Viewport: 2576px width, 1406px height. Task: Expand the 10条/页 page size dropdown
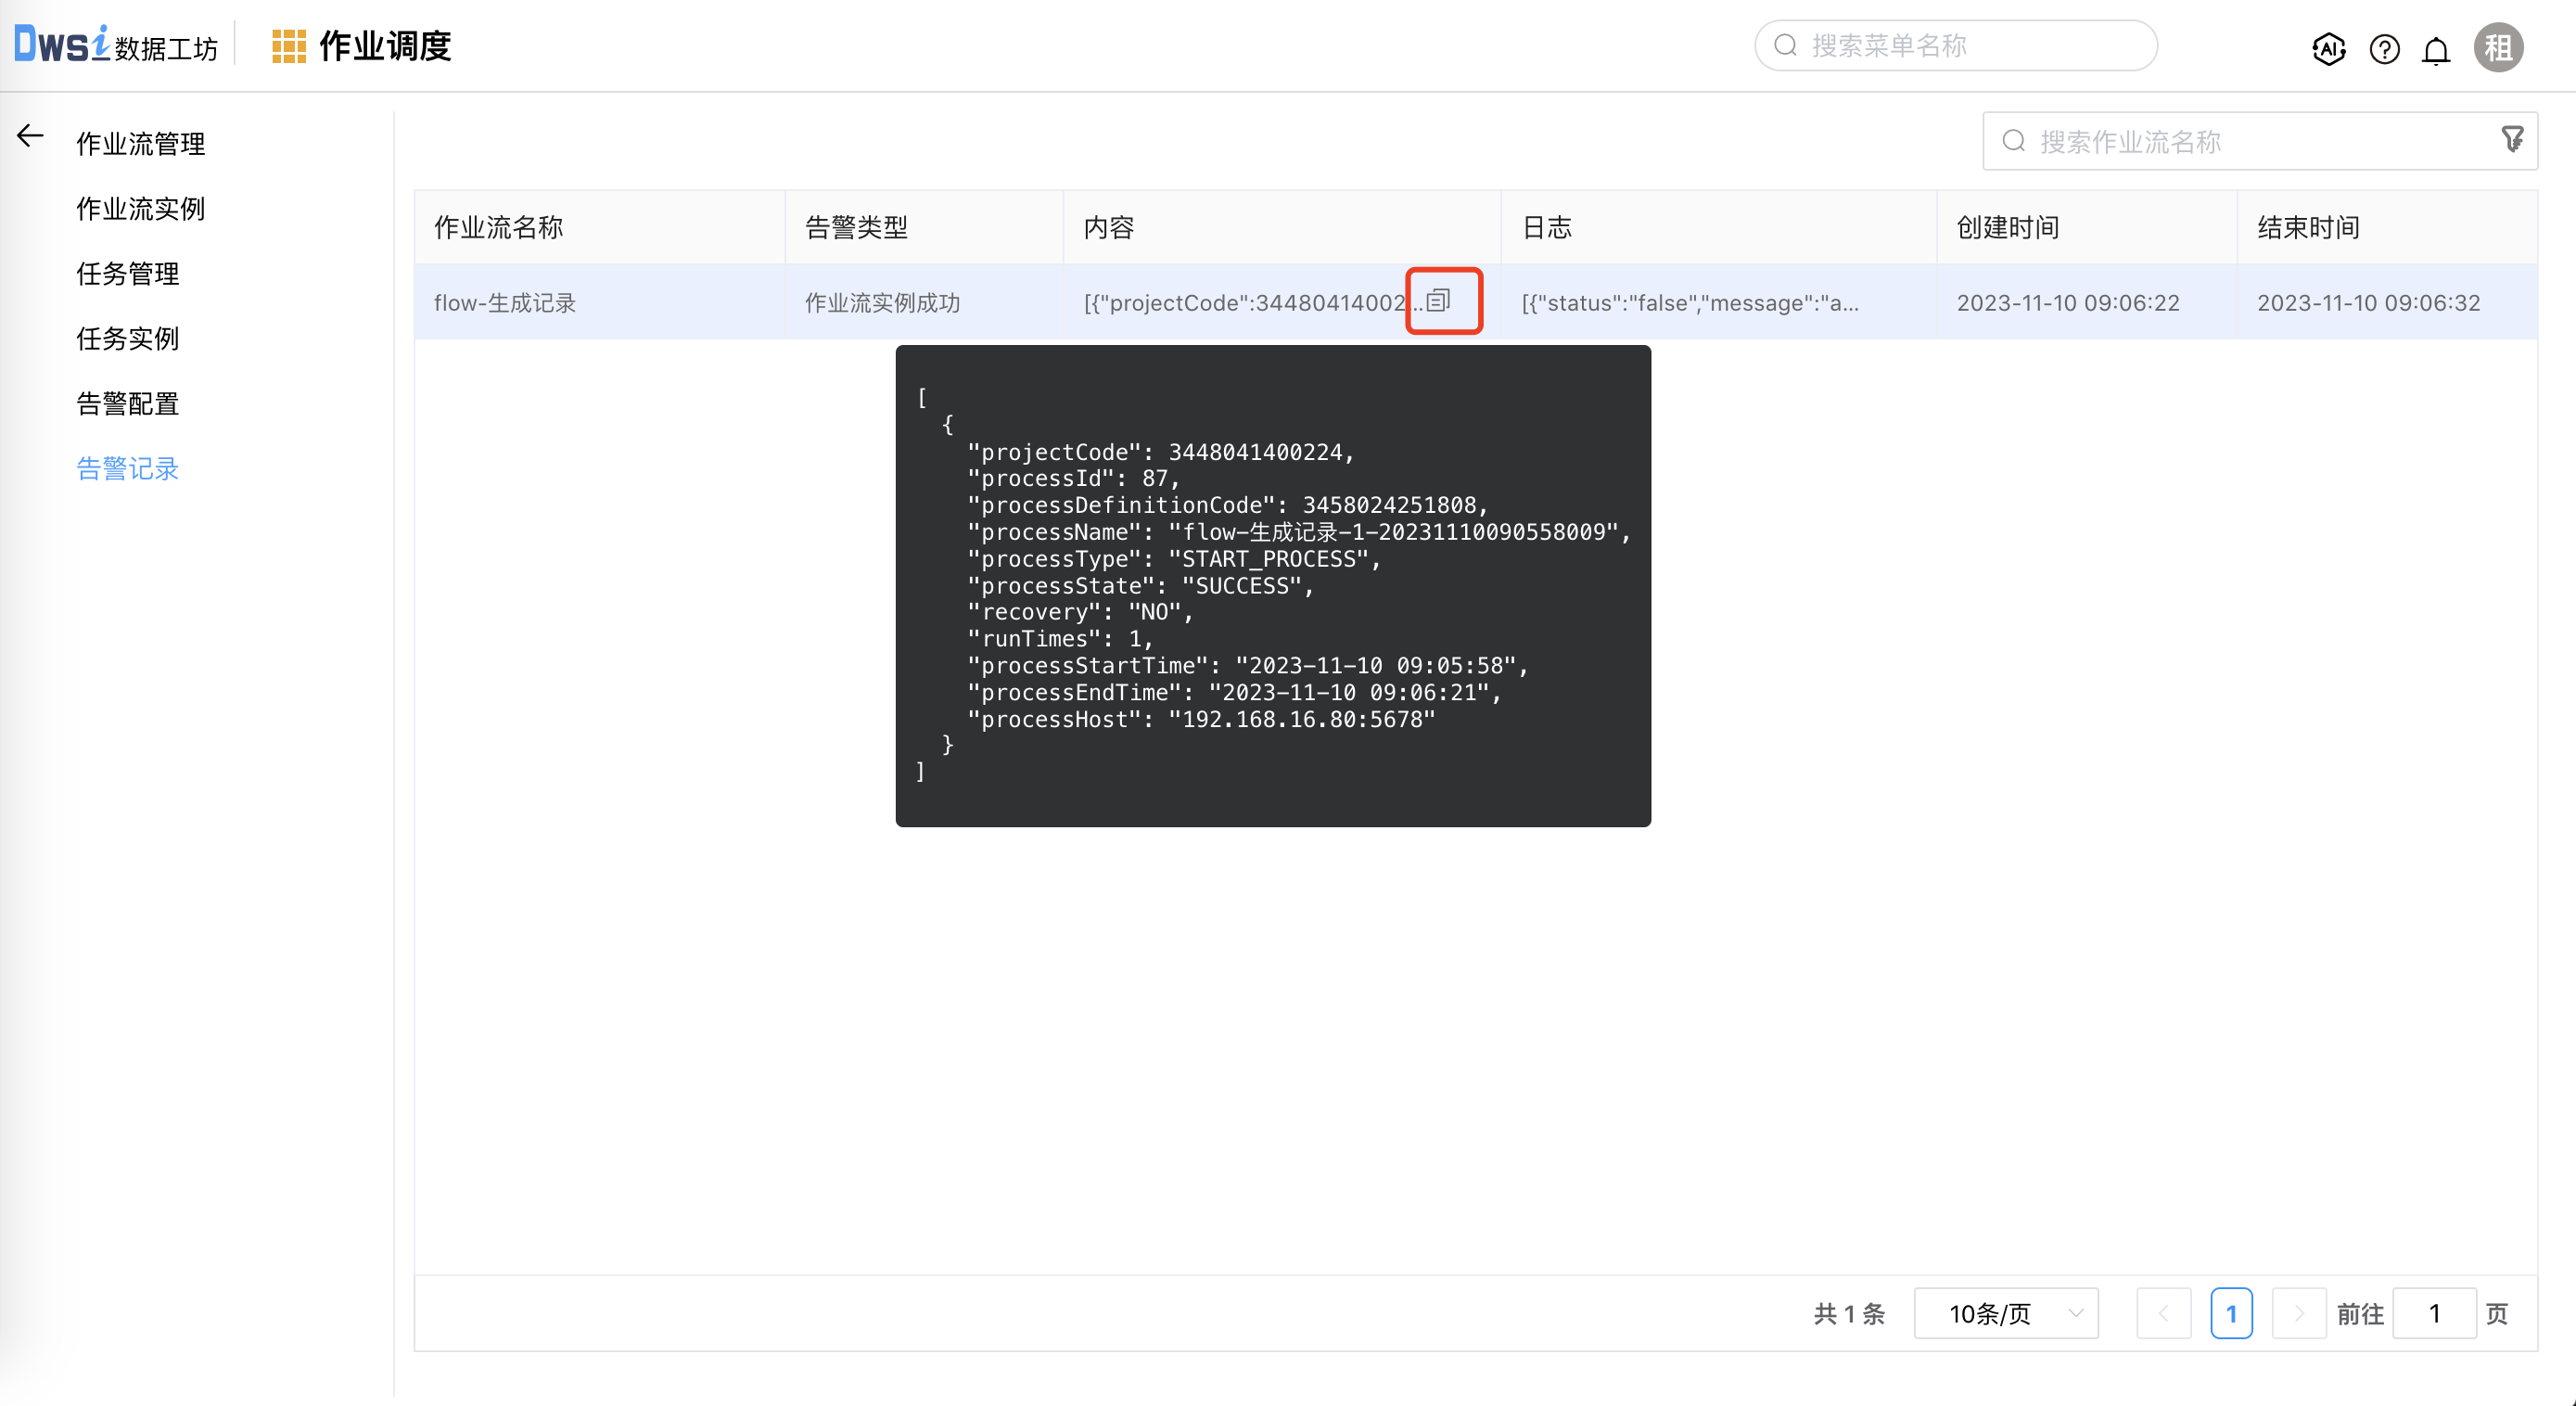point(2005,1313)
